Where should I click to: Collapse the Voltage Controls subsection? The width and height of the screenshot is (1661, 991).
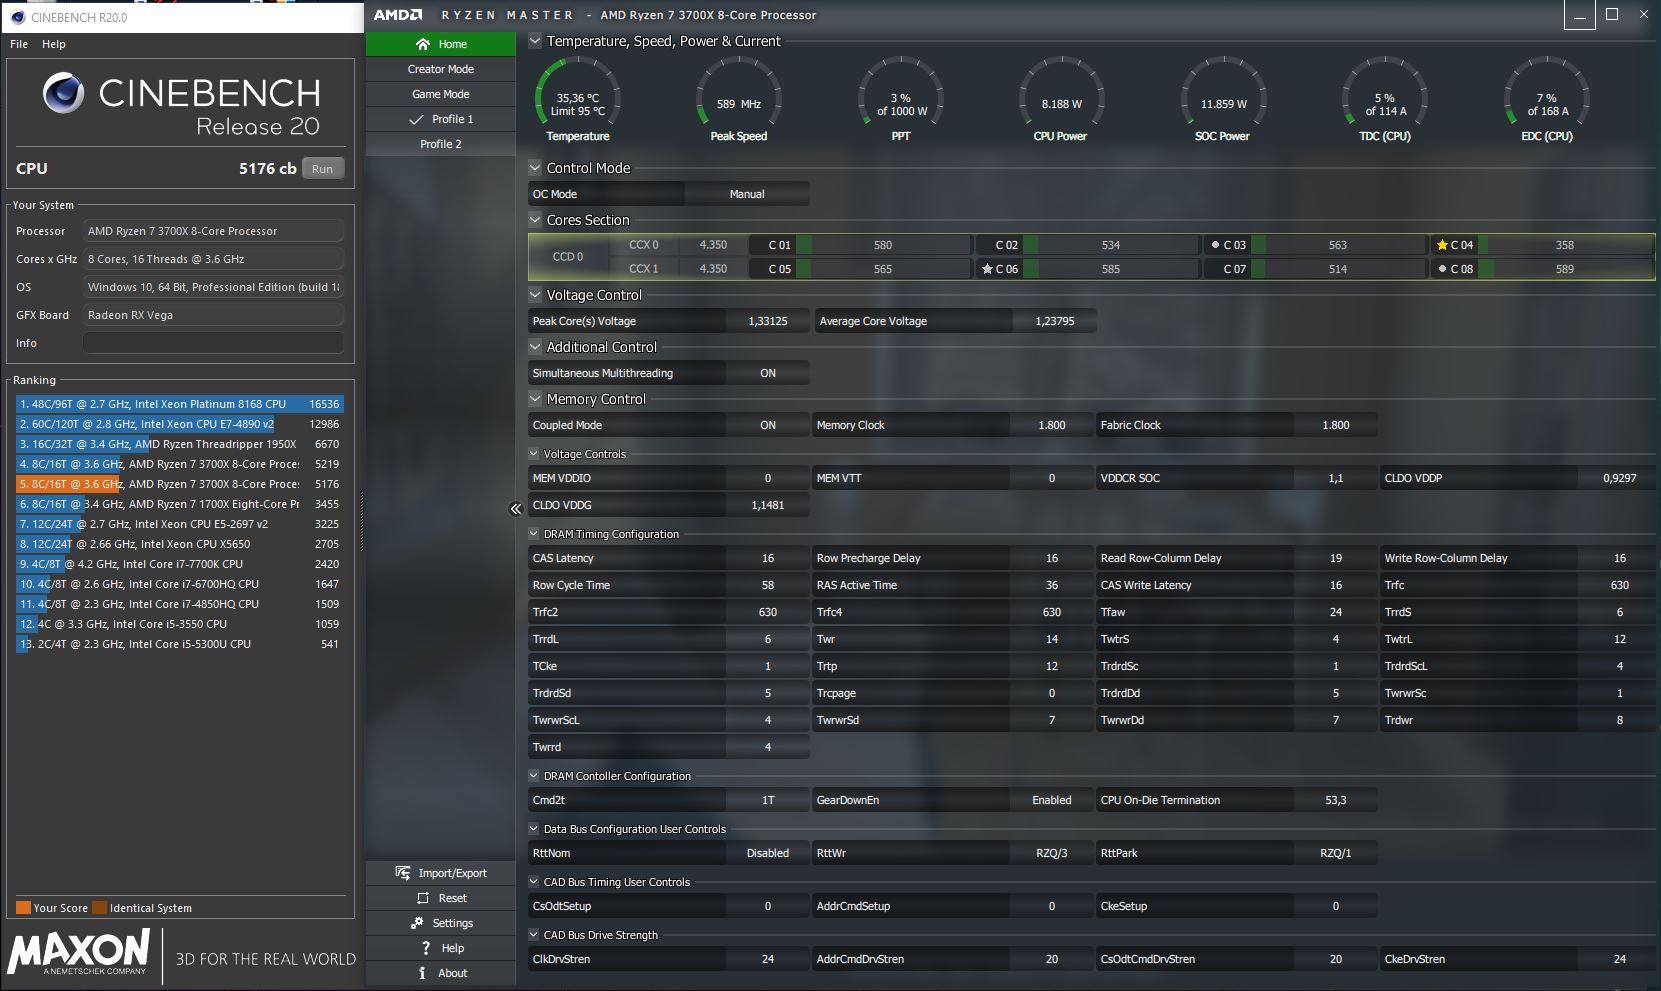click(x=534, y=454)
